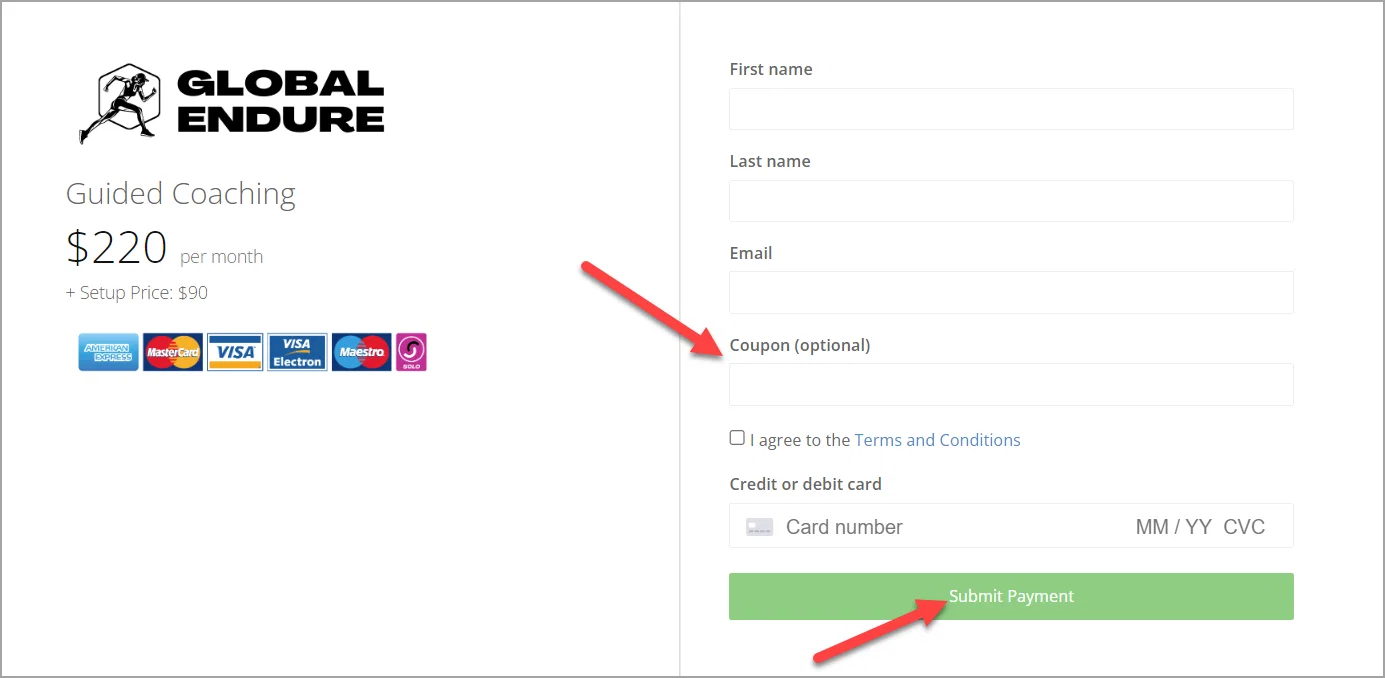Screen dimensions: 1385x678
Task: Click the Guided Coaching plan title
Action: coord(181,194)
